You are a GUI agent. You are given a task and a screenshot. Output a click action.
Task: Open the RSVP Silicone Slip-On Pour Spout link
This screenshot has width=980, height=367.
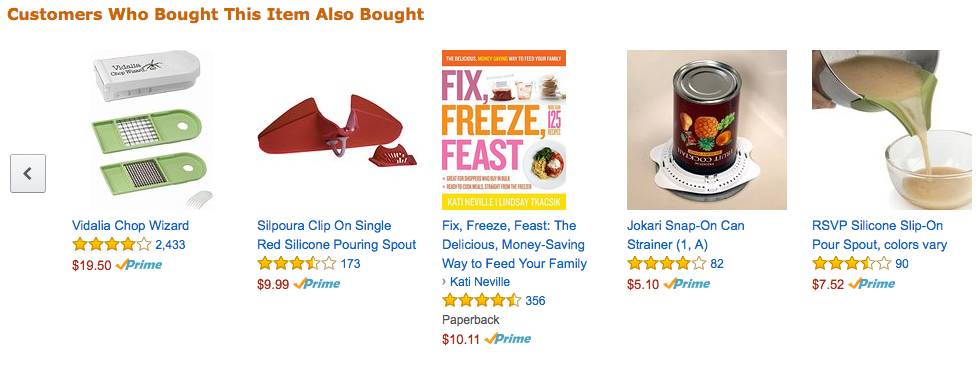879,235
